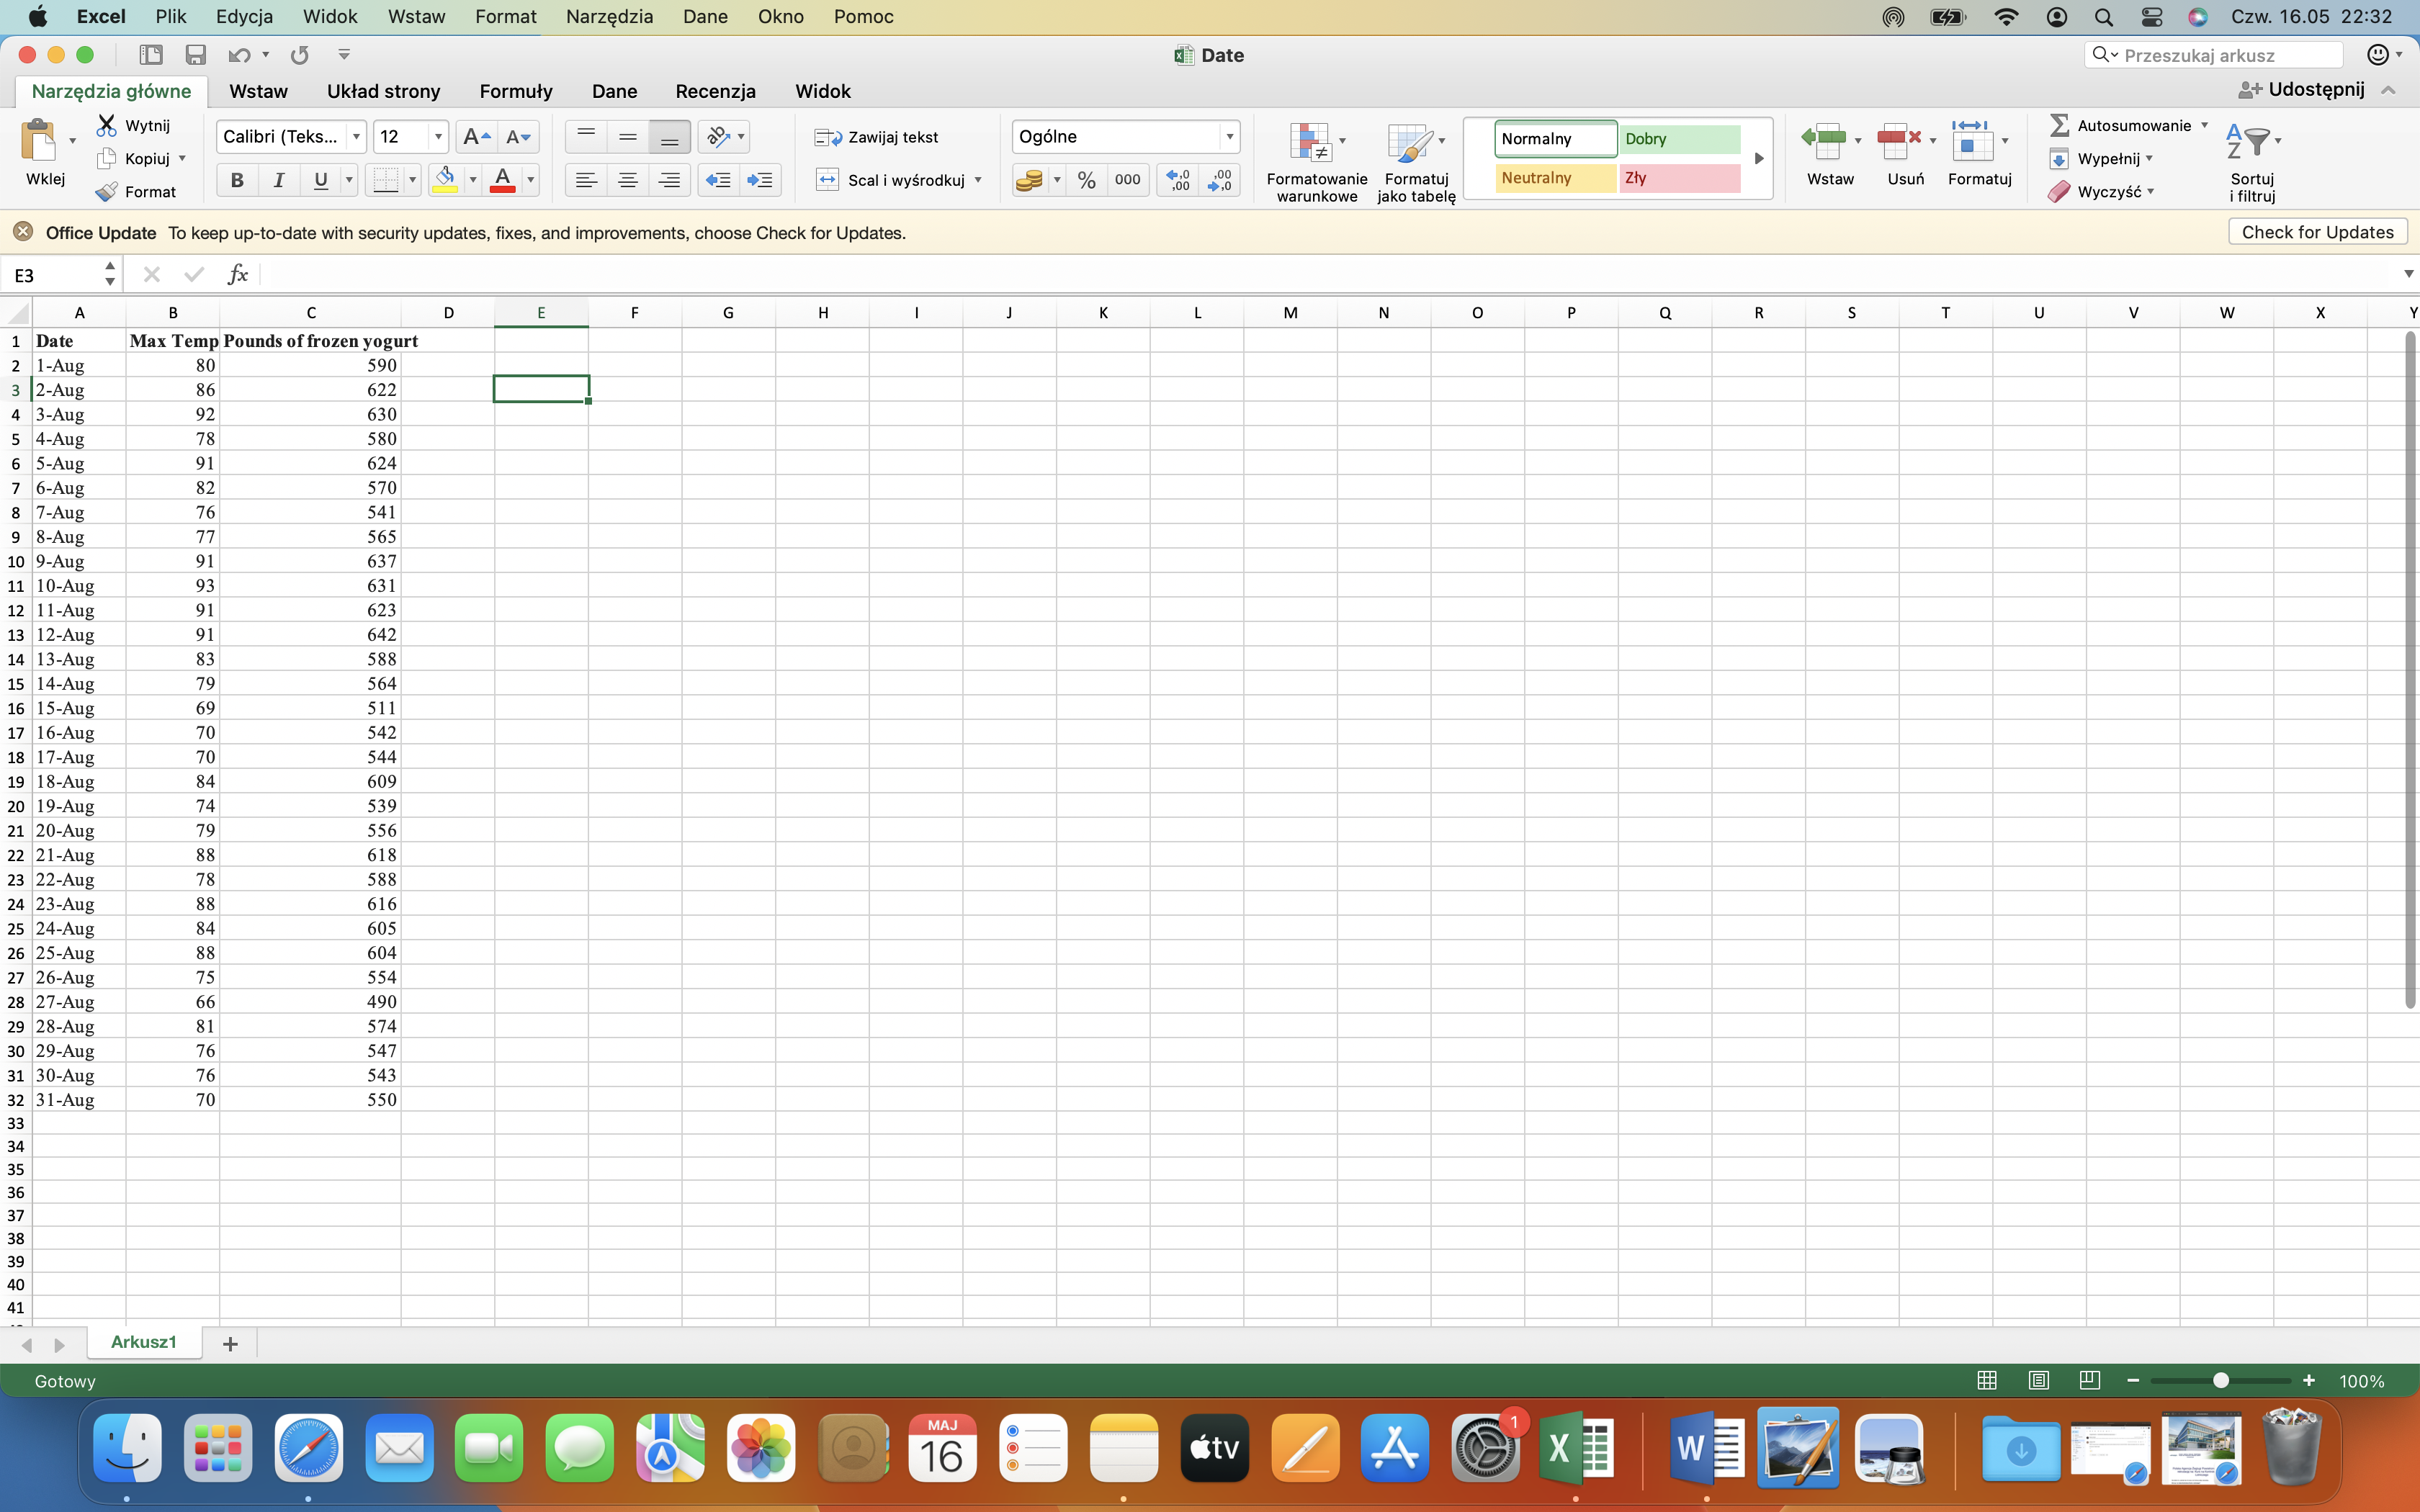Toggle bold formatting button
Viewport: 2420px width, 1512px height.
point(237,180)
